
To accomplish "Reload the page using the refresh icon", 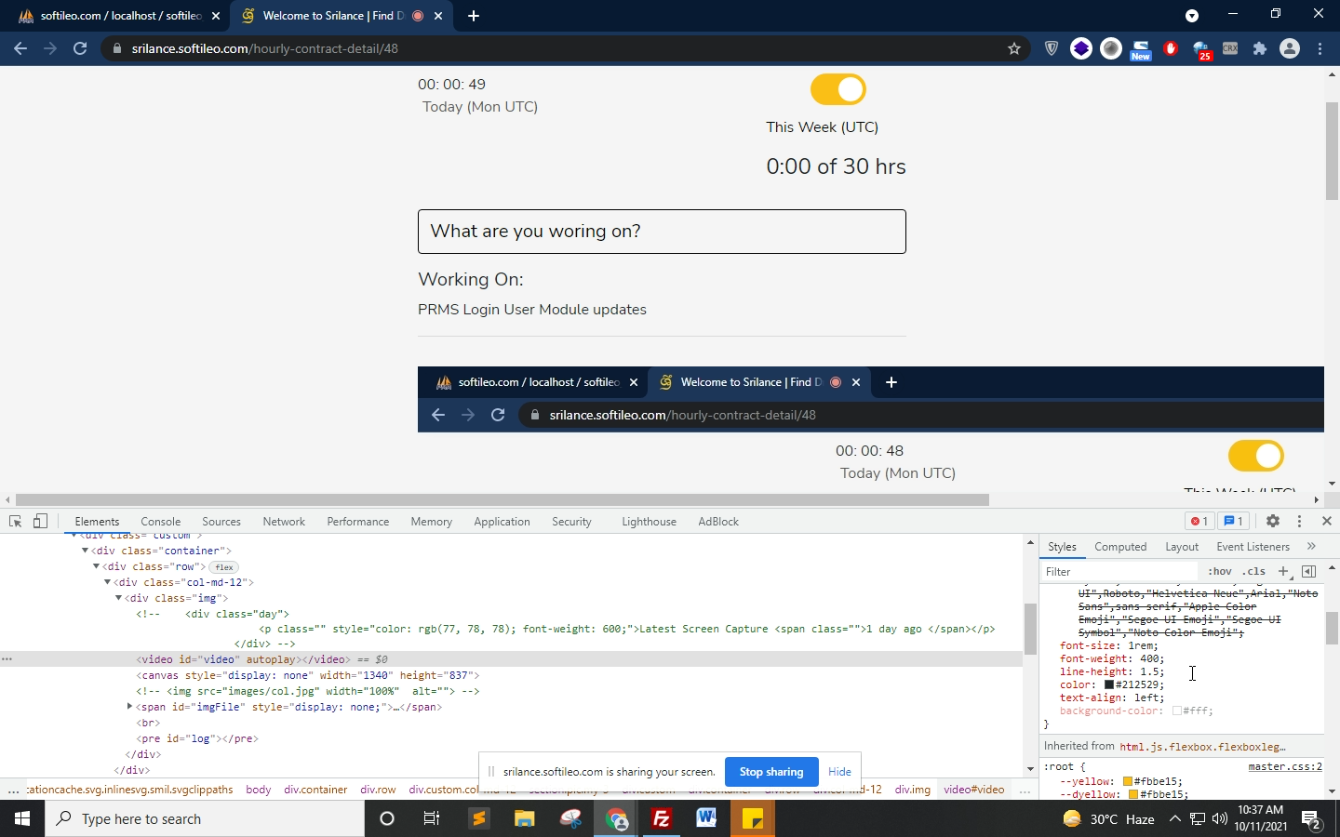I will 80,48.
